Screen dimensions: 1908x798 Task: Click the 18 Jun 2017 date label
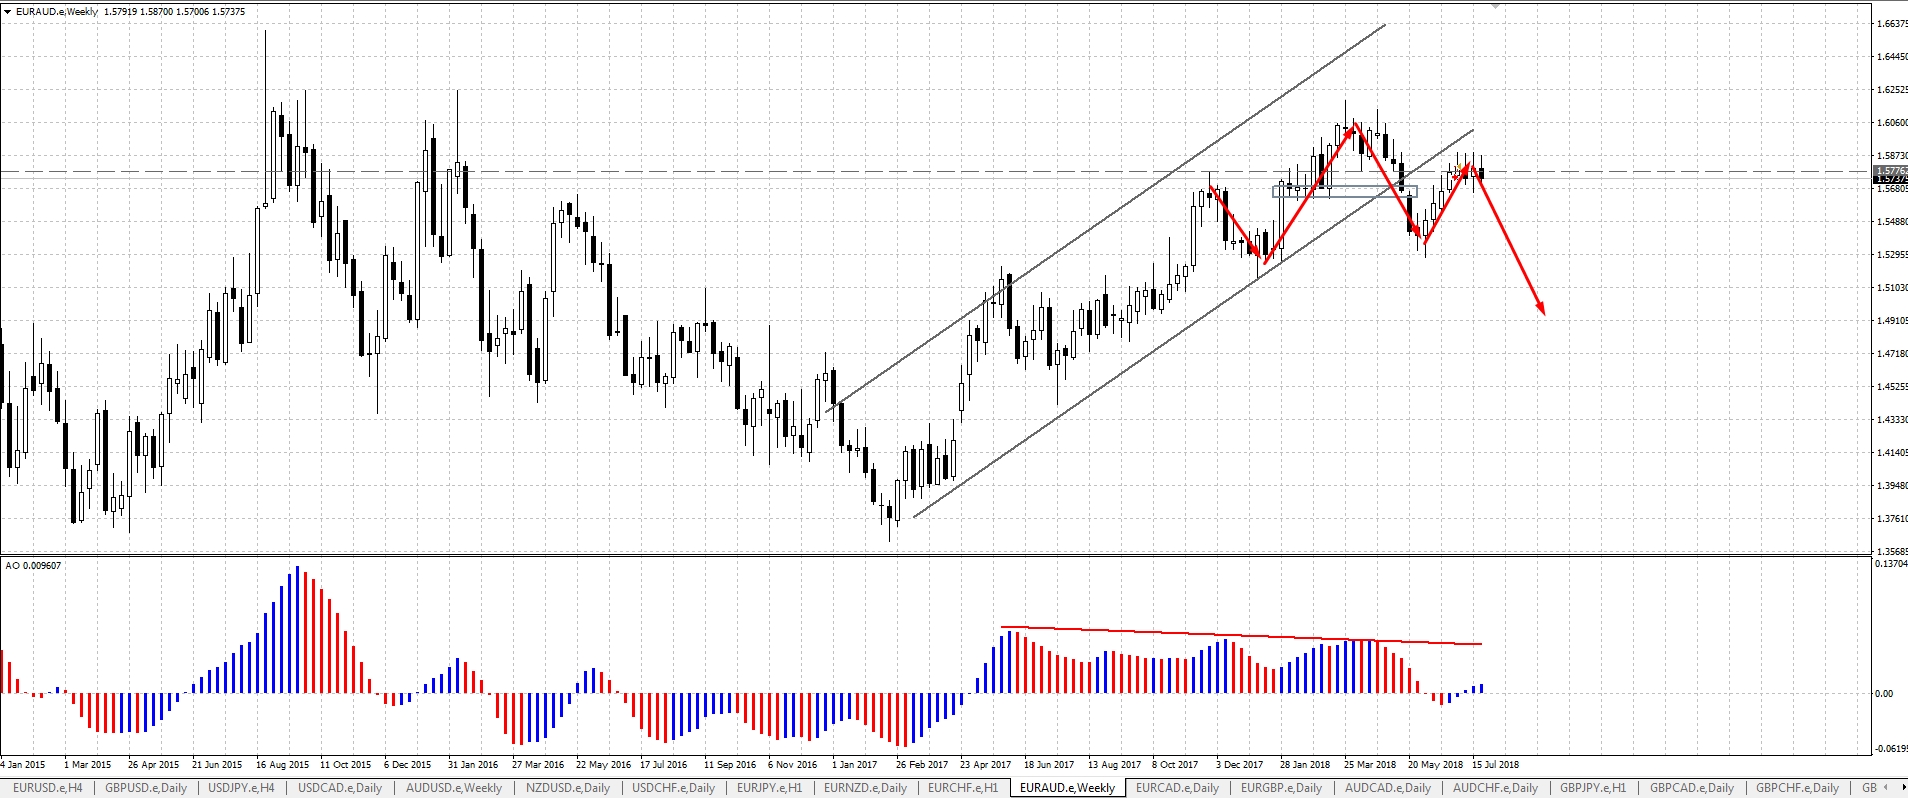[1048, 764]
